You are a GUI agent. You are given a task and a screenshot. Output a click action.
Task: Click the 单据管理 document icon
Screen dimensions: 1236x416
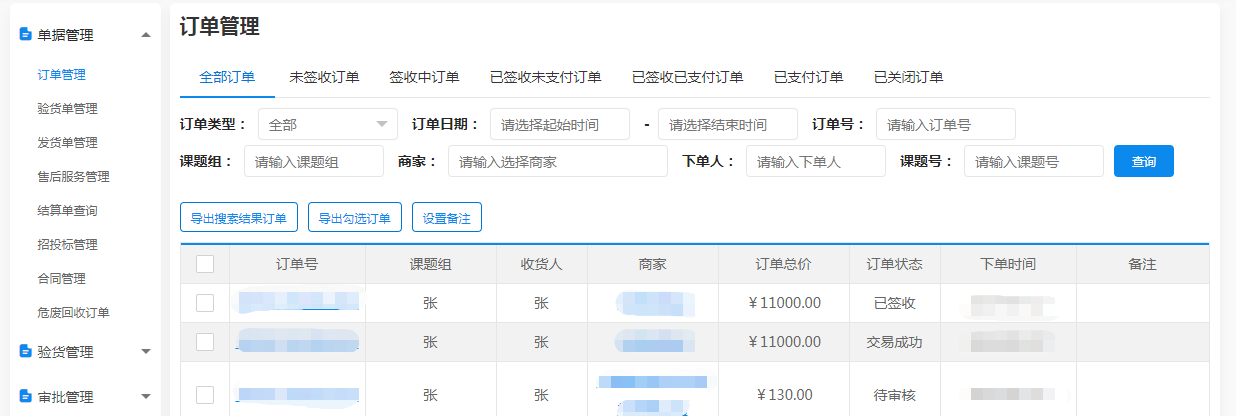click(x=26, y=35)
